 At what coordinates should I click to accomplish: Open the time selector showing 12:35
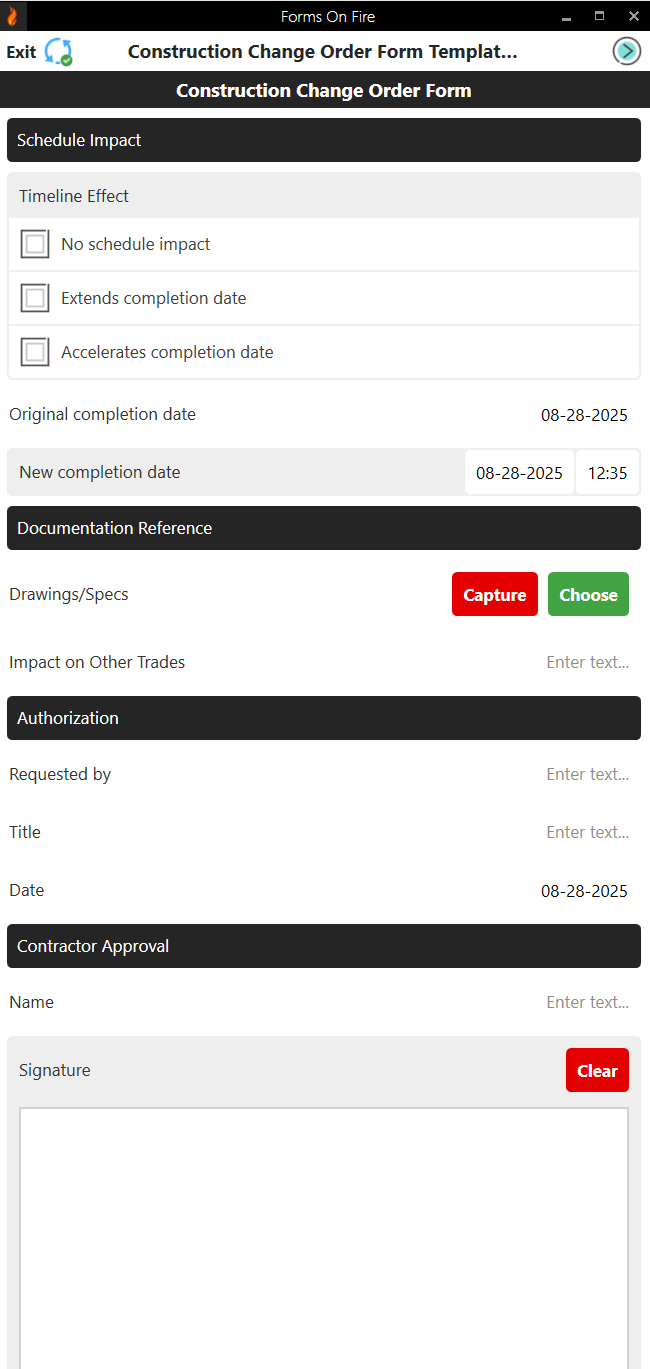pos(607,471)
